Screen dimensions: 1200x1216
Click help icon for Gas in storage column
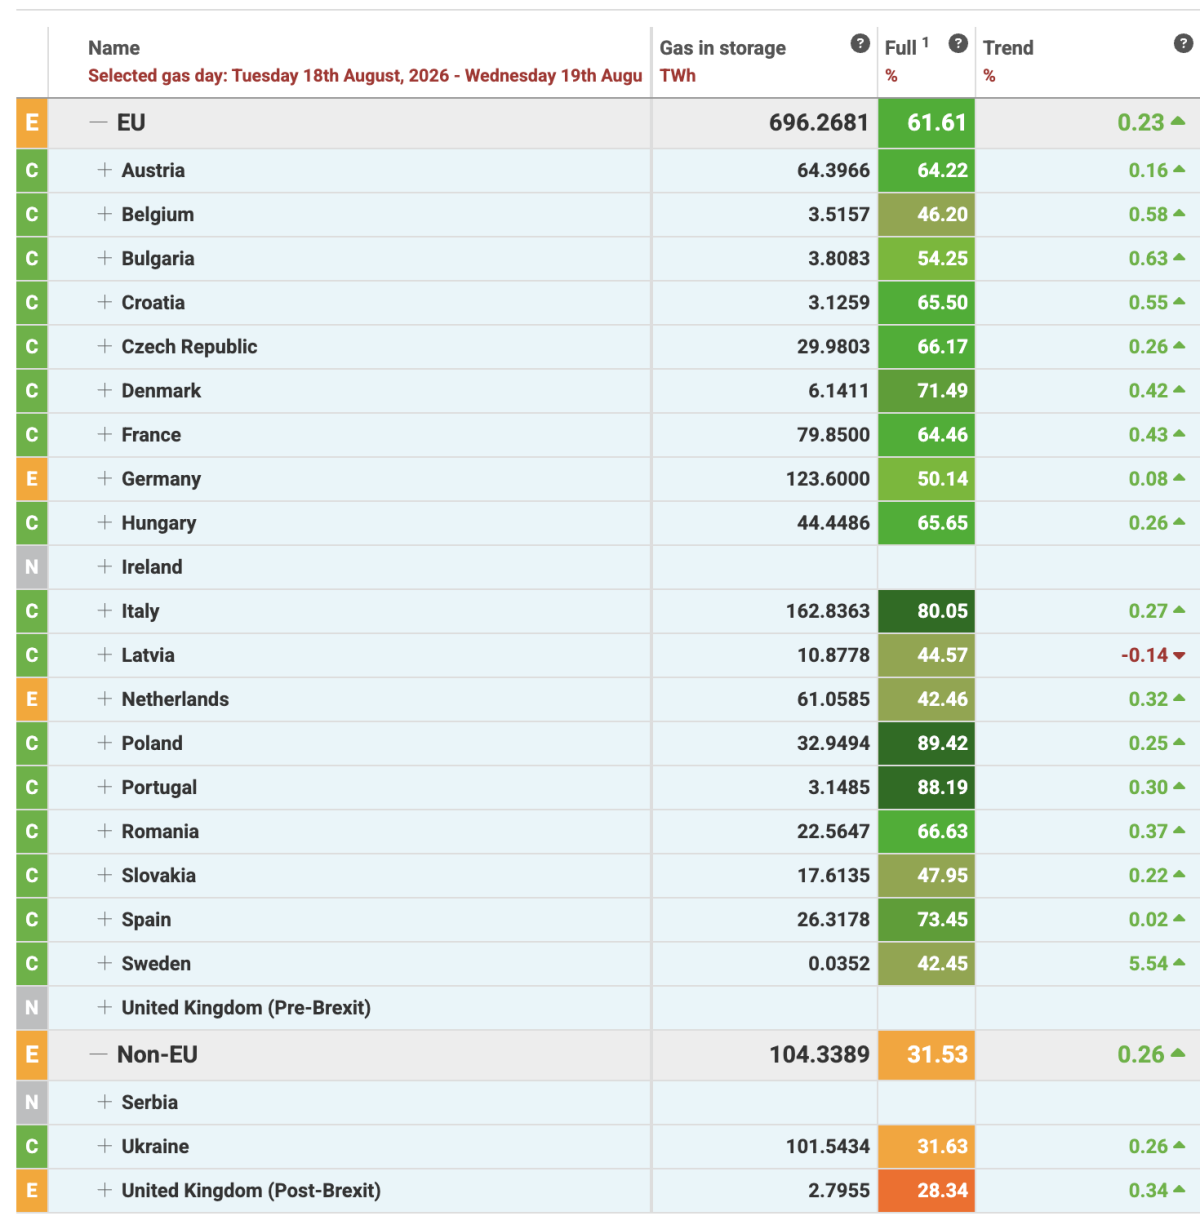point(860,43)
